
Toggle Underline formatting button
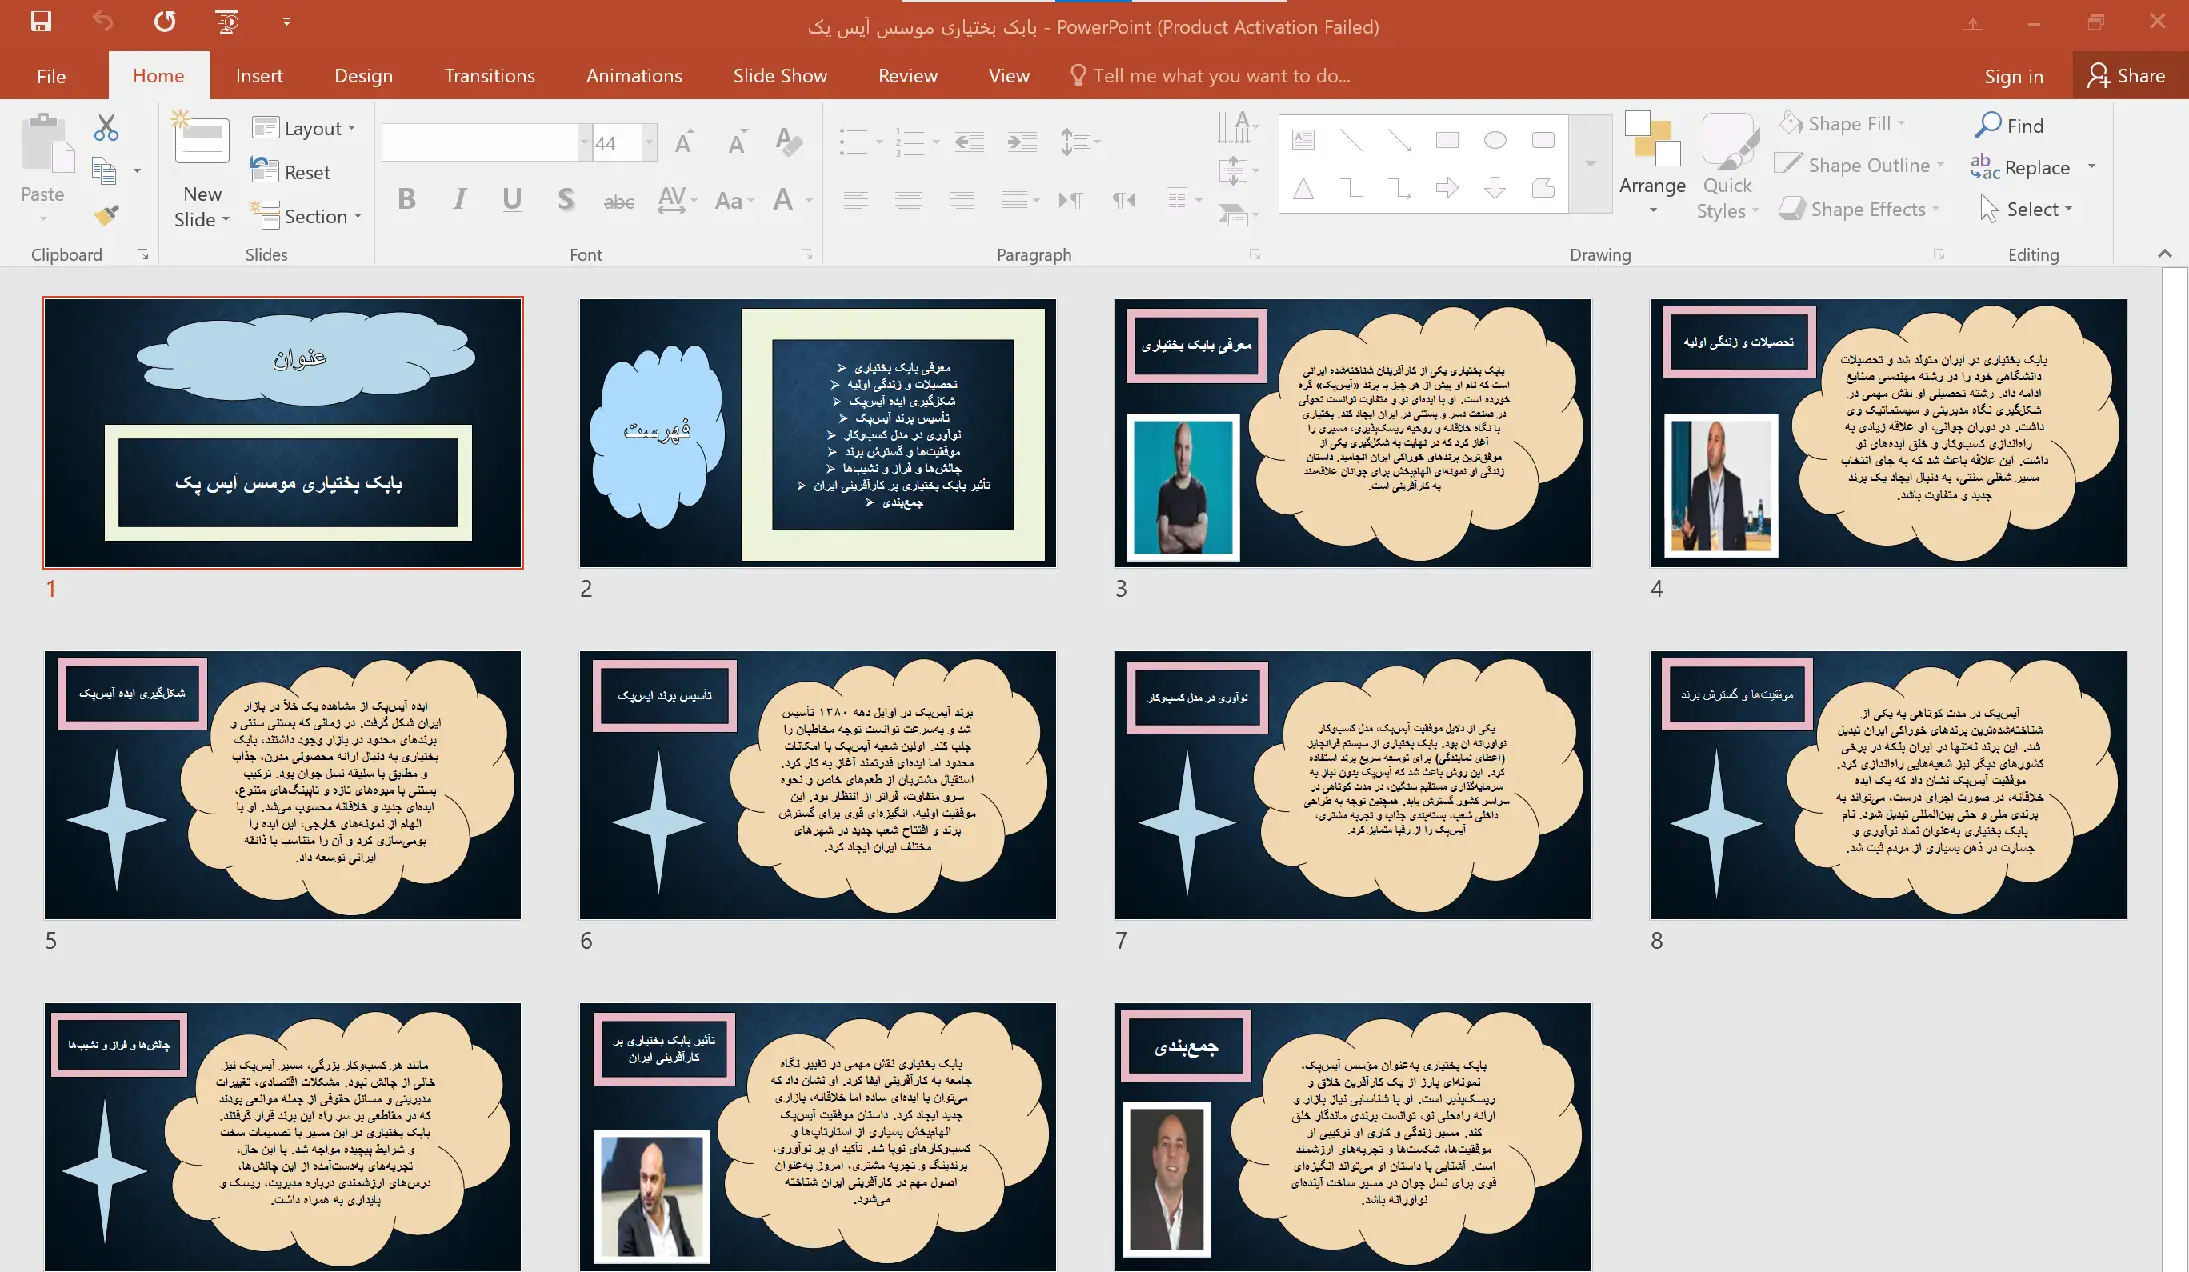pos(512,200)
